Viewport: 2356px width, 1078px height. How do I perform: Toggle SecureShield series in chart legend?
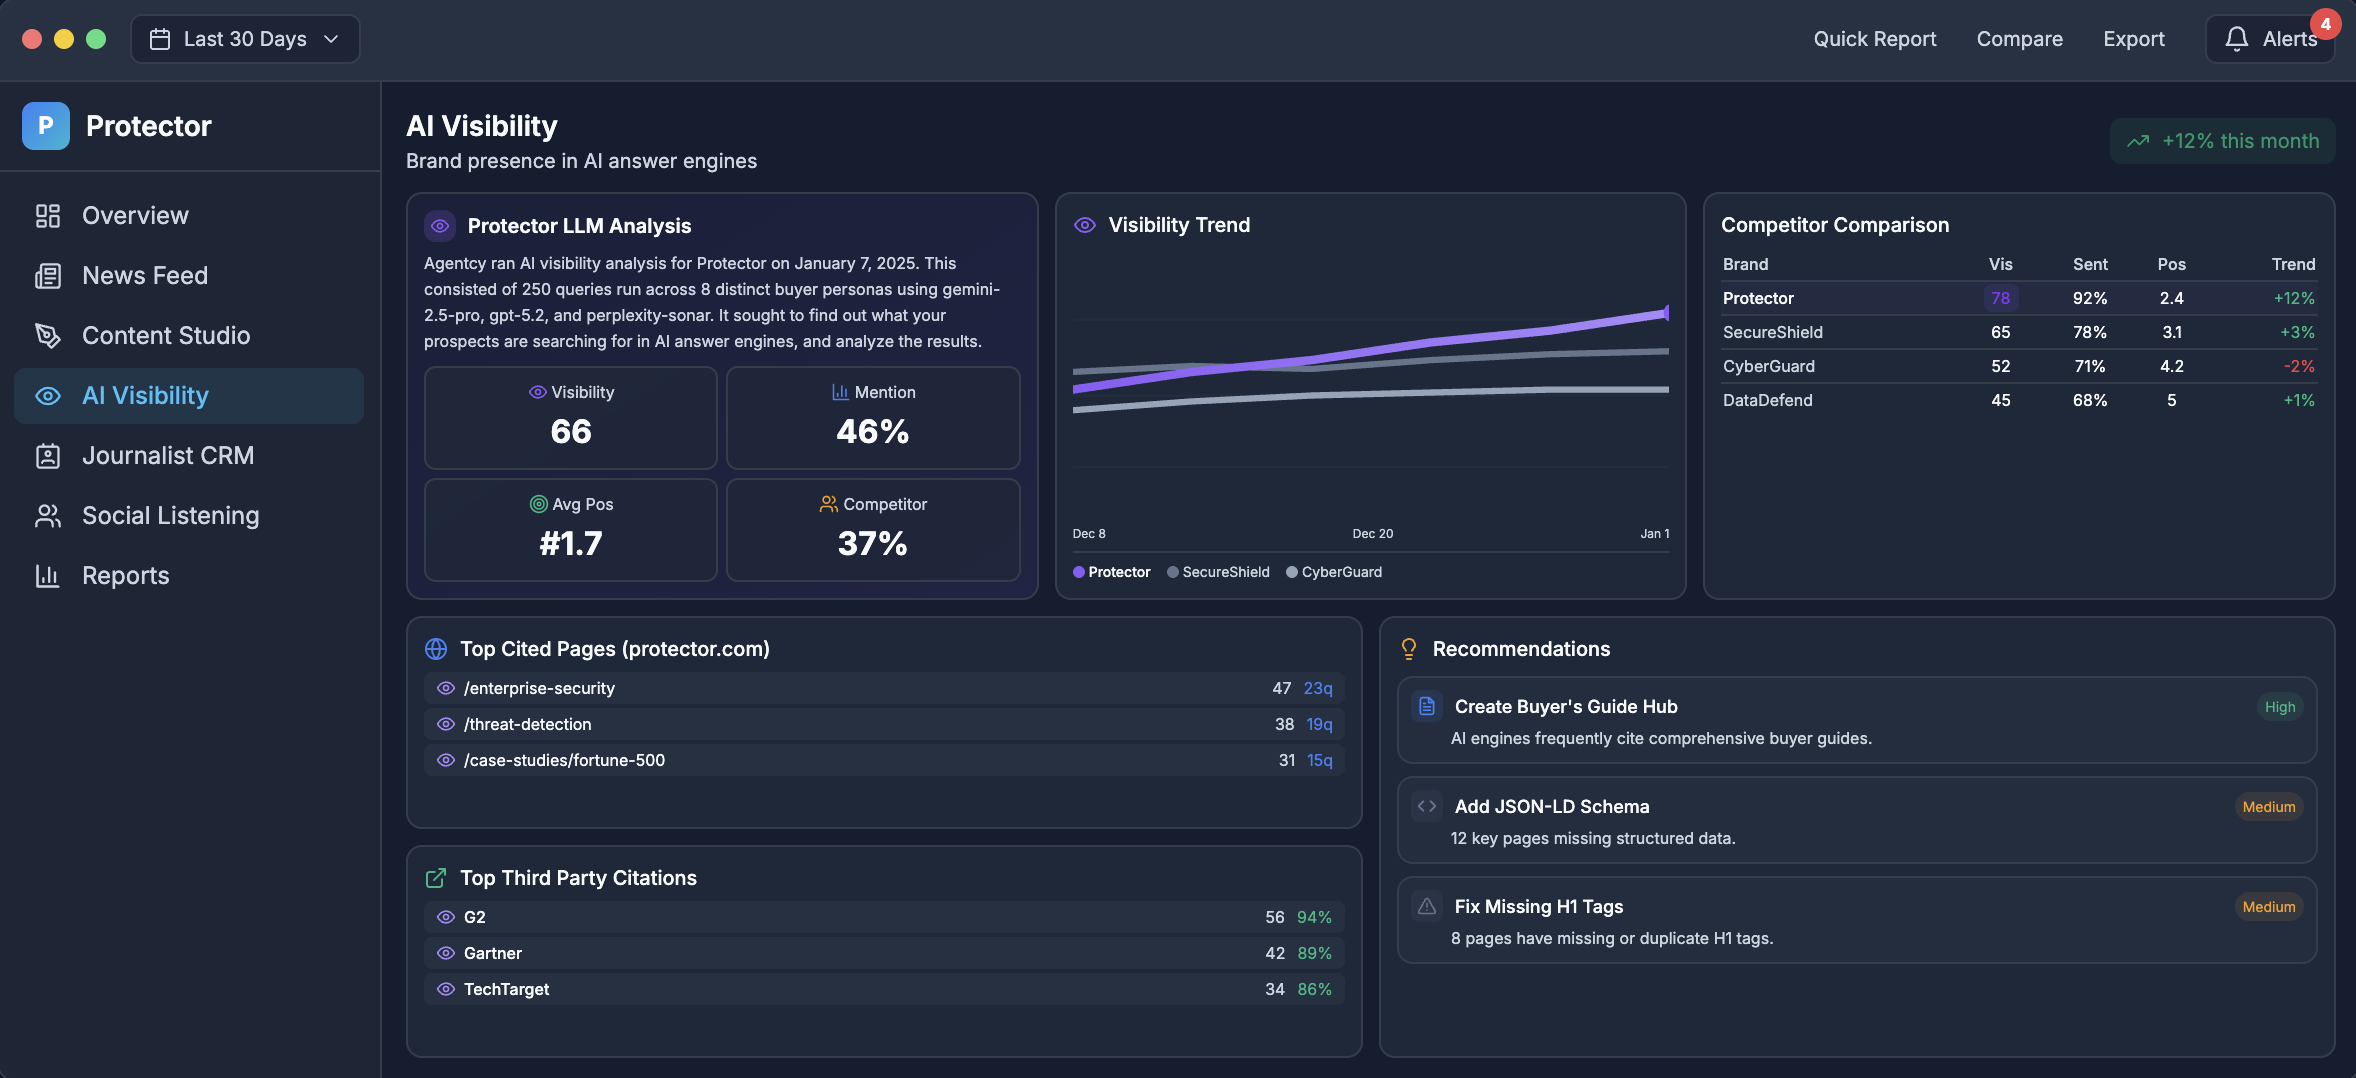(x=1218, y=572)
